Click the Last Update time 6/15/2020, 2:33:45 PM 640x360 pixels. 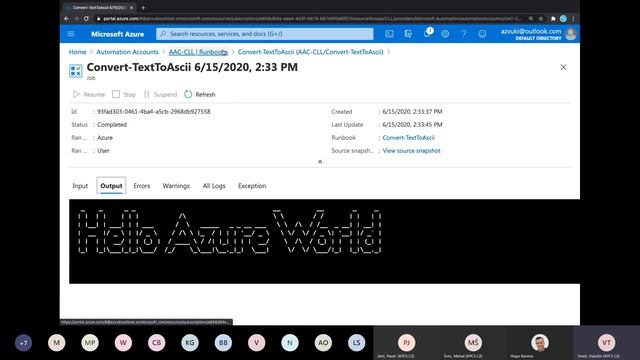[412, 124]
